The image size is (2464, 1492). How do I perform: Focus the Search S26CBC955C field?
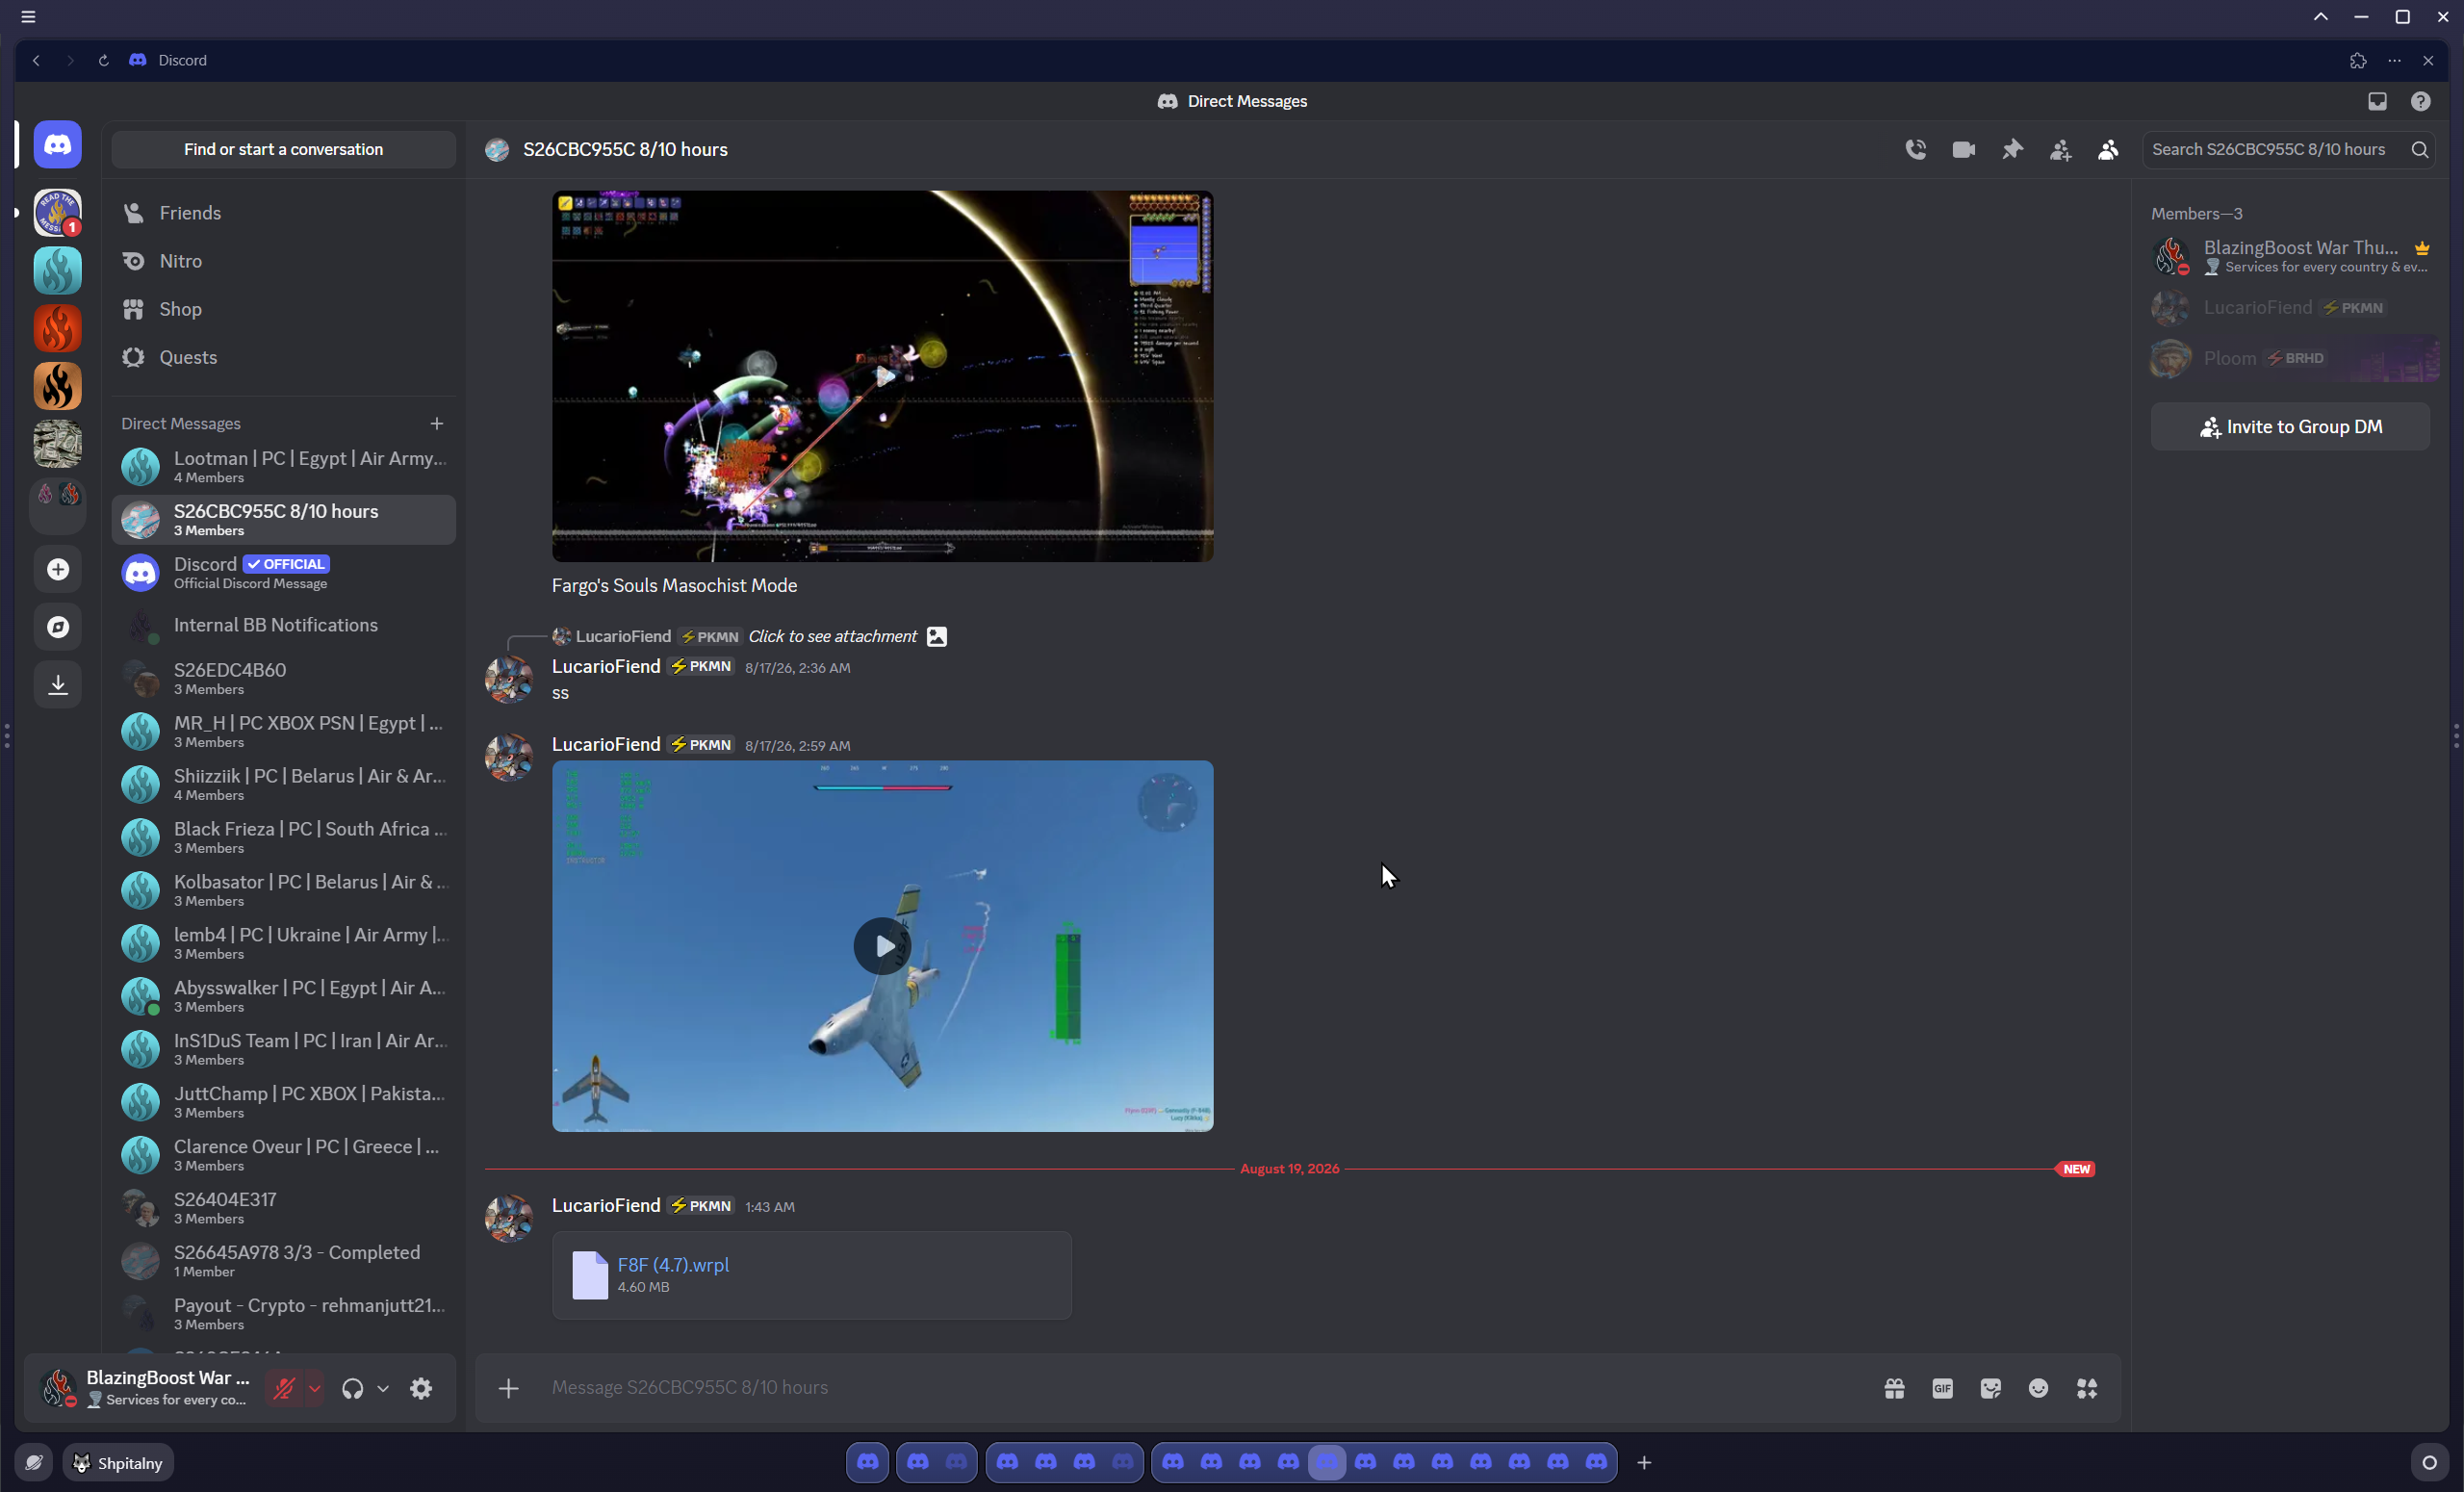coord(2288,149)
